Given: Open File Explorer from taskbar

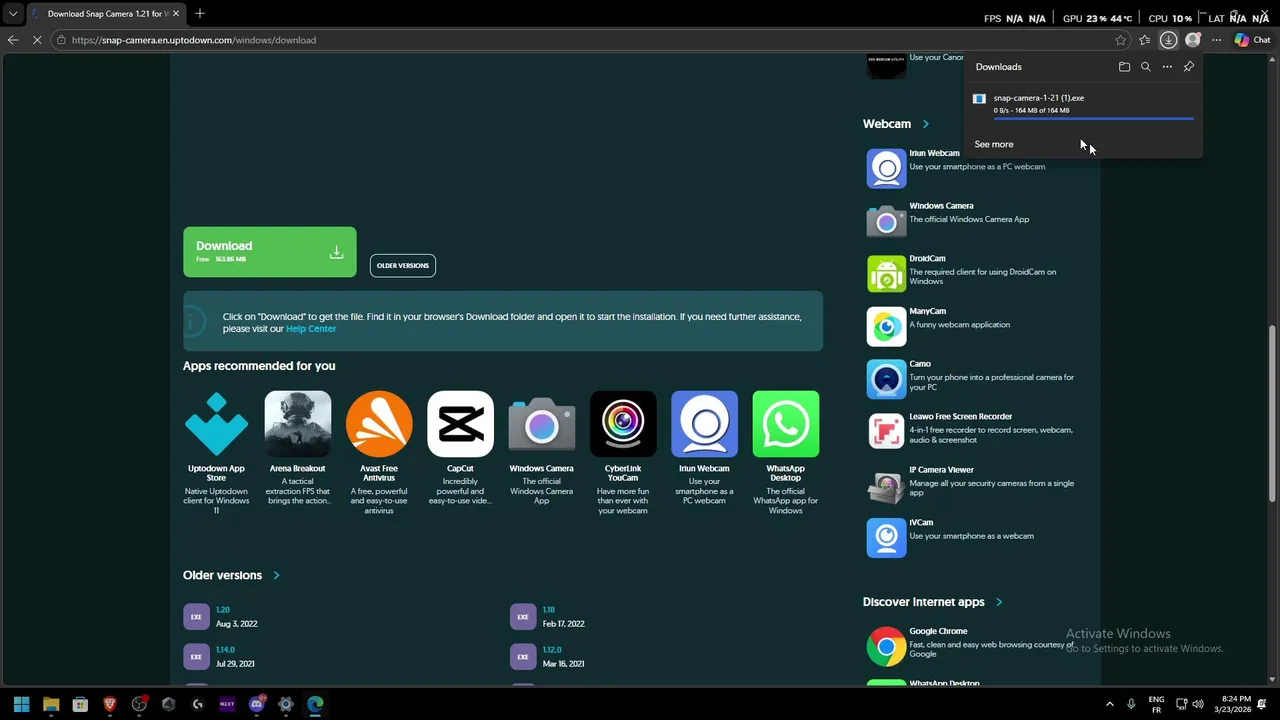Looking at the screenshot, I should click(51, 704).
